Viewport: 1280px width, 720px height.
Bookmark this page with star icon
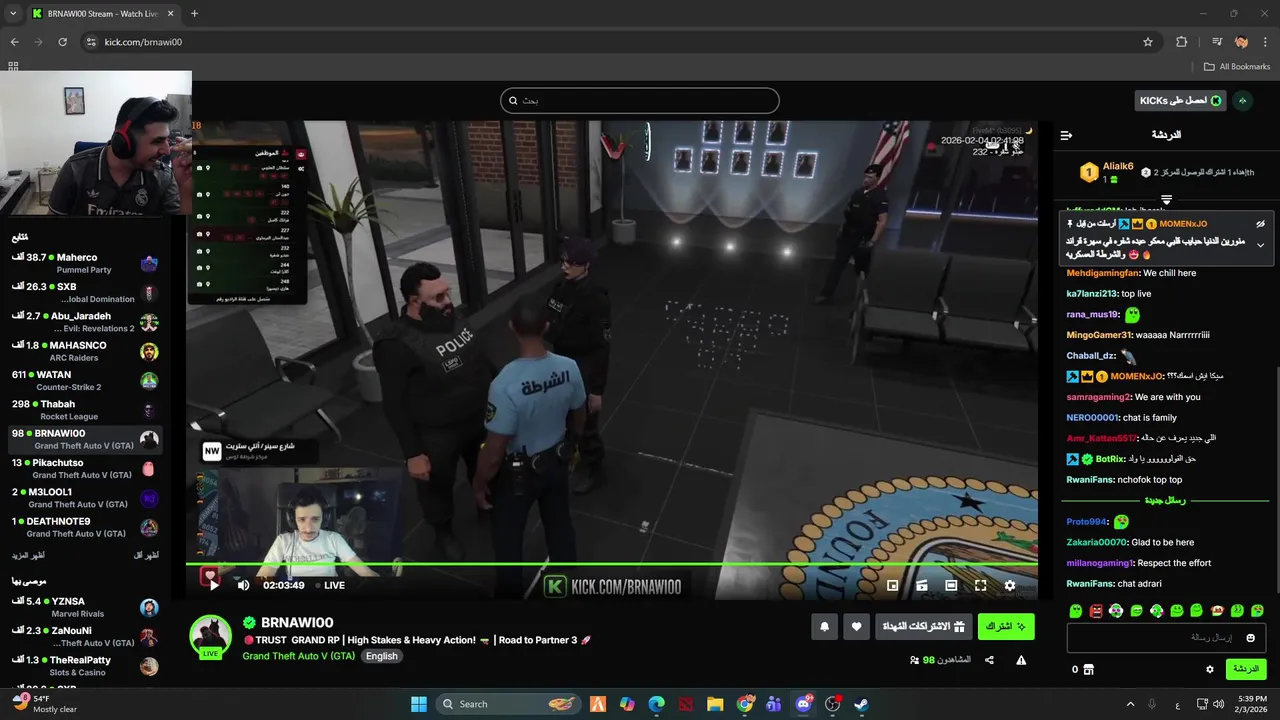1148,42
